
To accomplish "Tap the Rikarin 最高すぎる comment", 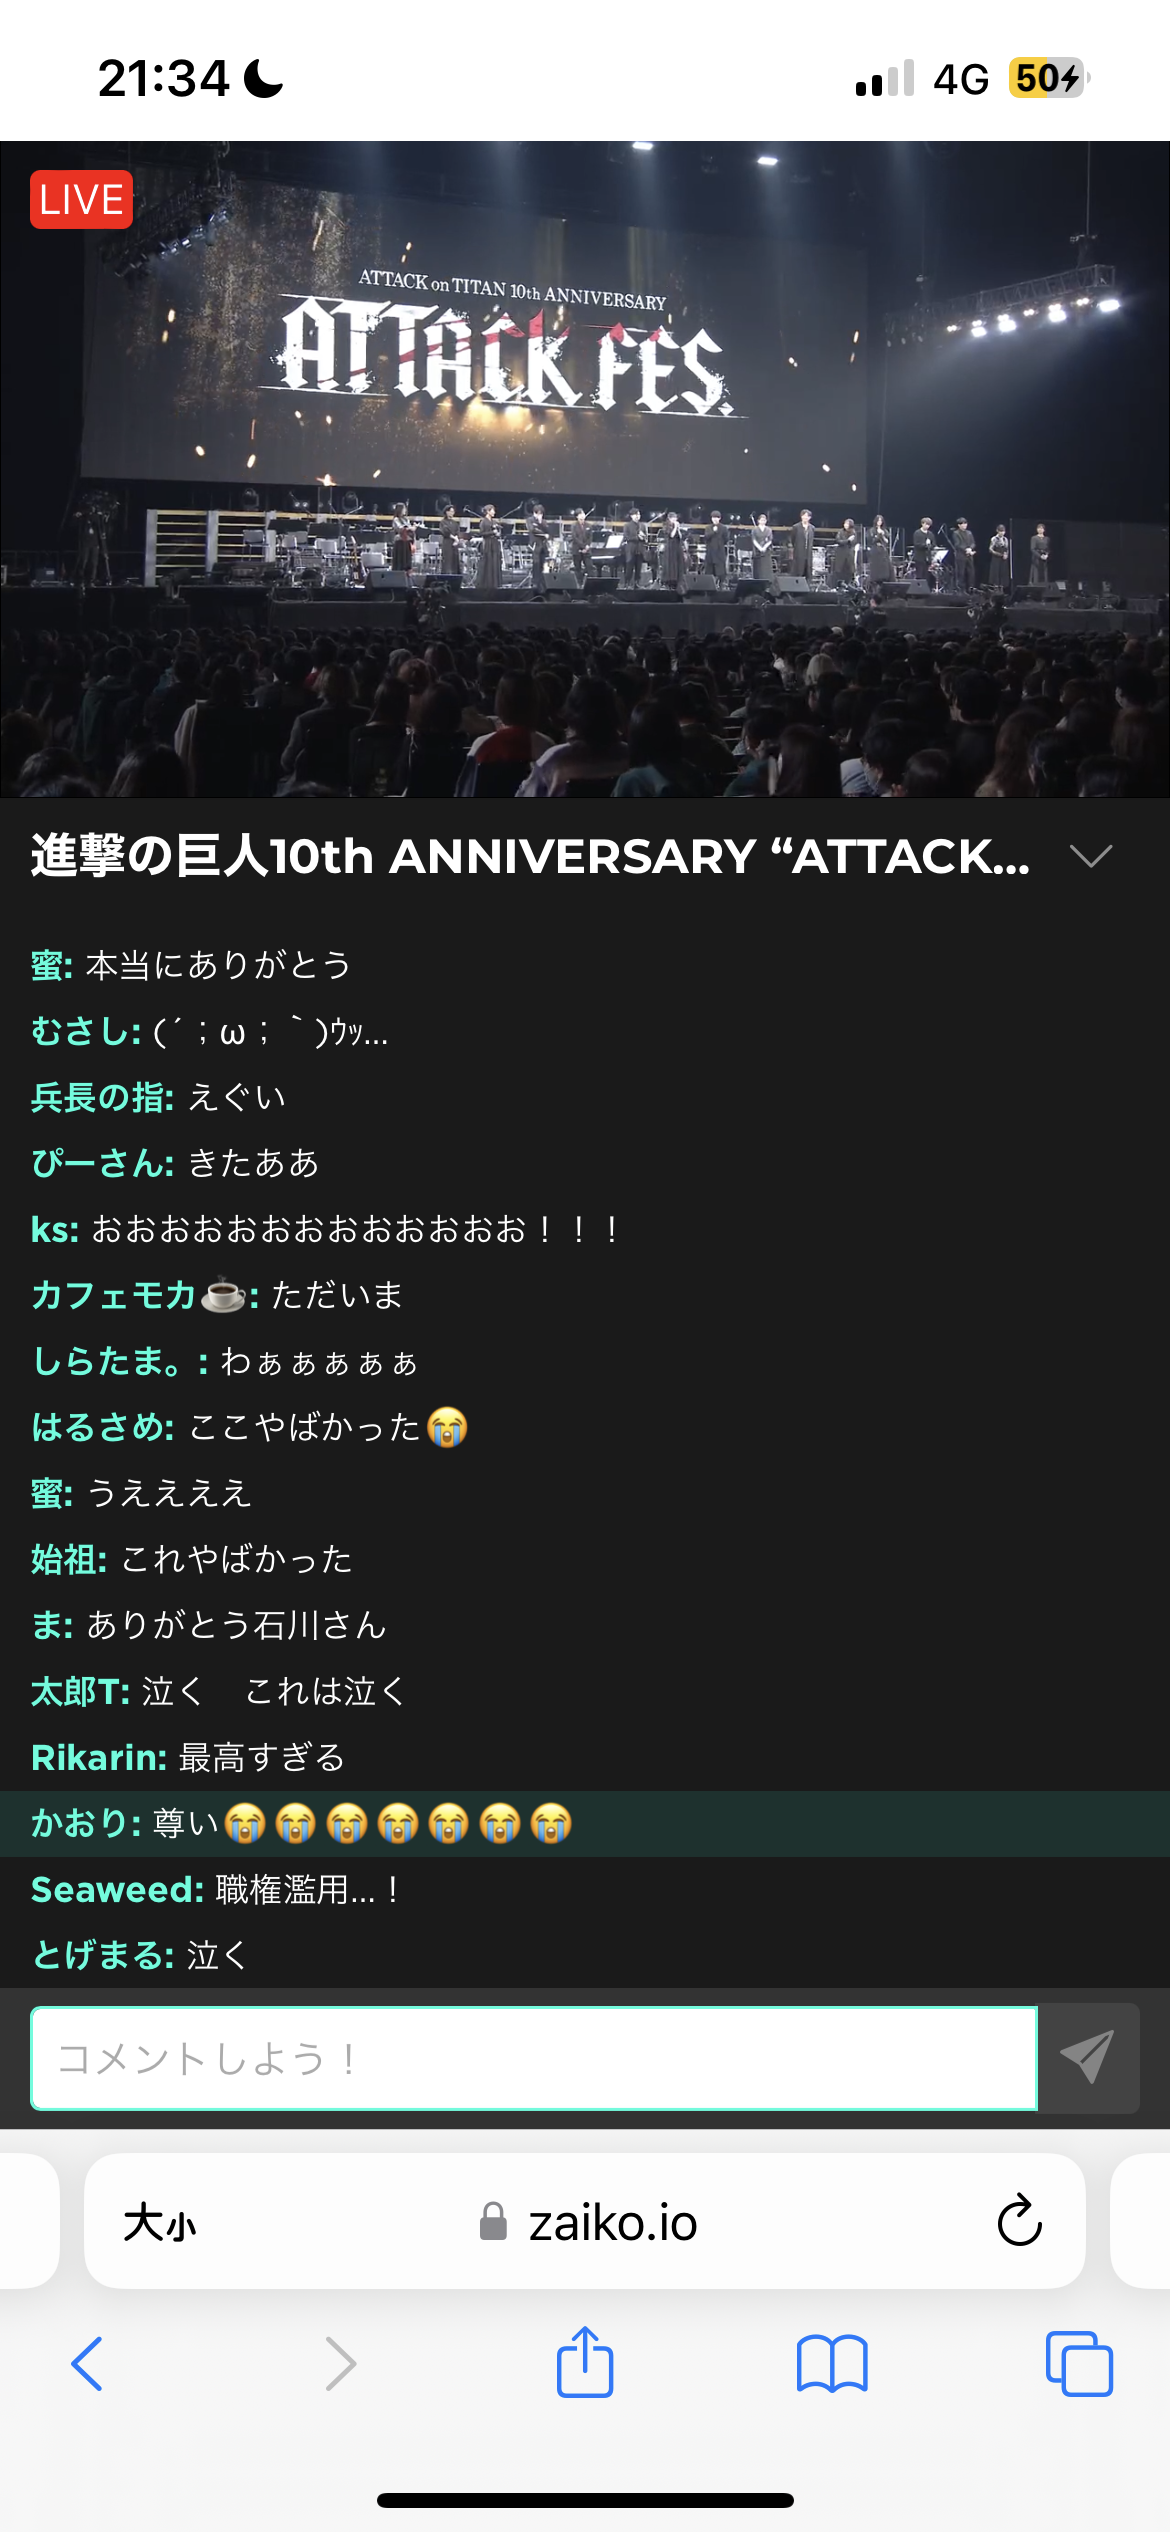I will (x=188, y=1757).
